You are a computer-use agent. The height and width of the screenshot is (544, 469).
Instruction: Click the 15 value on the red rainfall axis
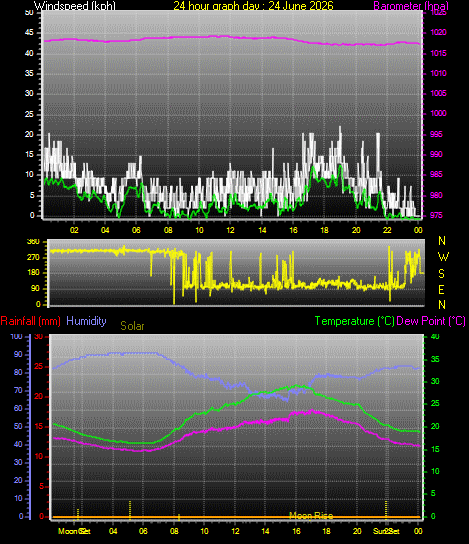click(39, 426)
